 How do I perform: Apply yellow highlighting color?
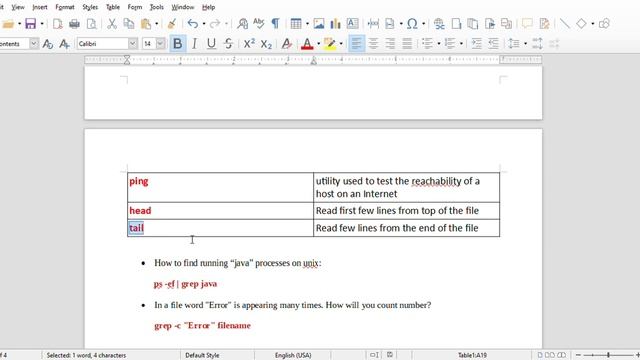(x=329, y=44)
